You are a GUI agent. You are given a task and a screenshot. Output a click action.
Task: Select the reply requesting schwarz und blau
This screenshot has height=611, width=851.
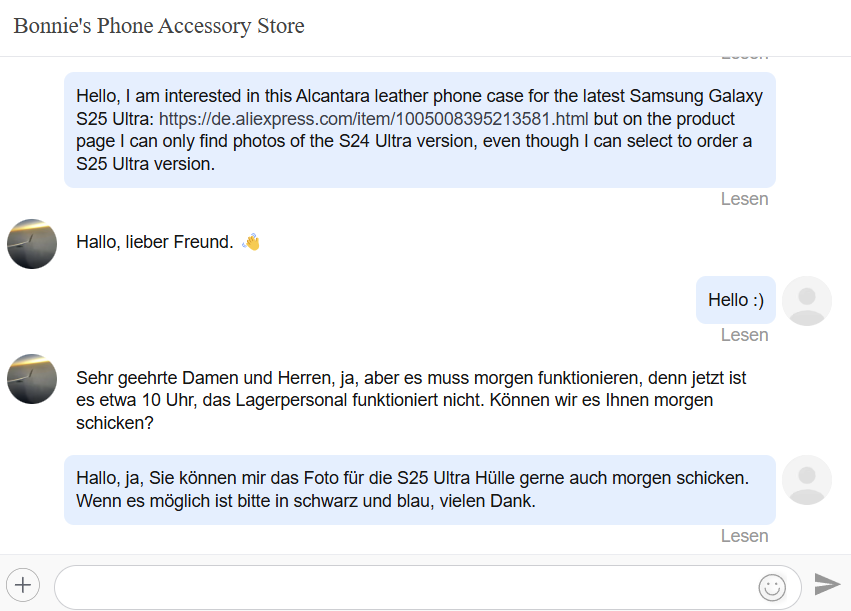tap(419, 490)
